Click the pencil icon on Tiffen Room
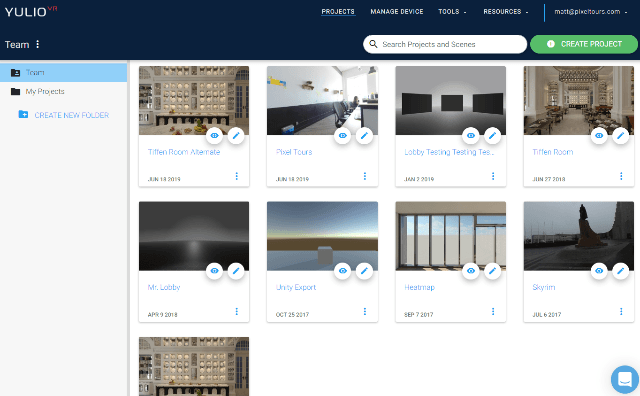 pyautogui.click(x=620, y=136)
